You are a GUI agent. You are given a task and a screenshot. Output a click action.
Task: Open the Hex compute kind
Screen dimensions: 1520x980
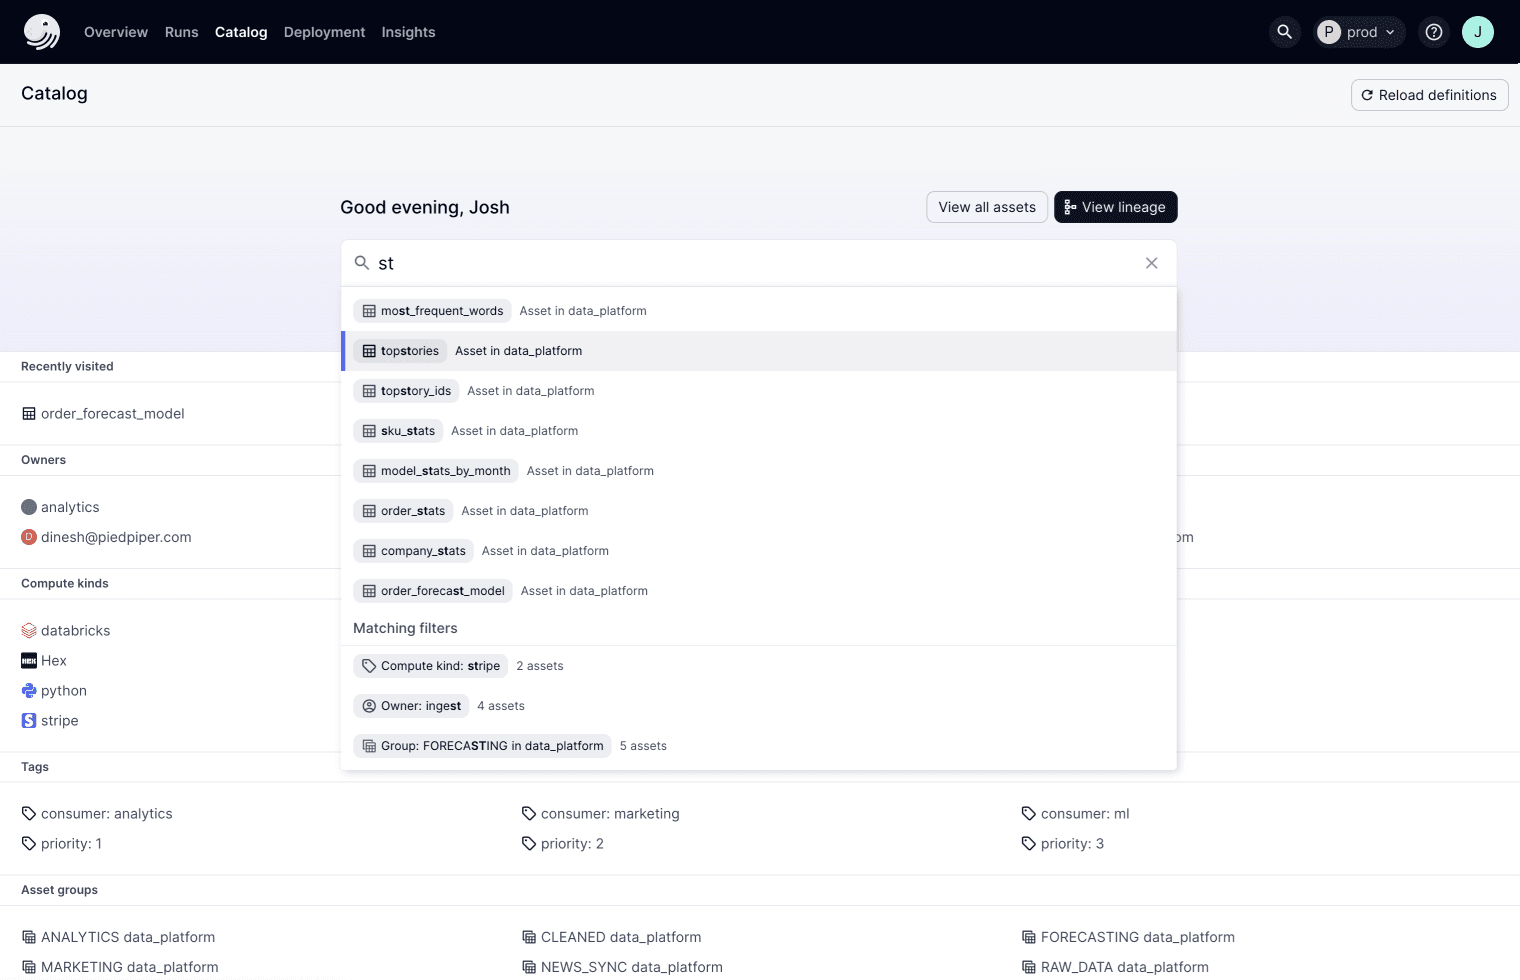[53, 661]
